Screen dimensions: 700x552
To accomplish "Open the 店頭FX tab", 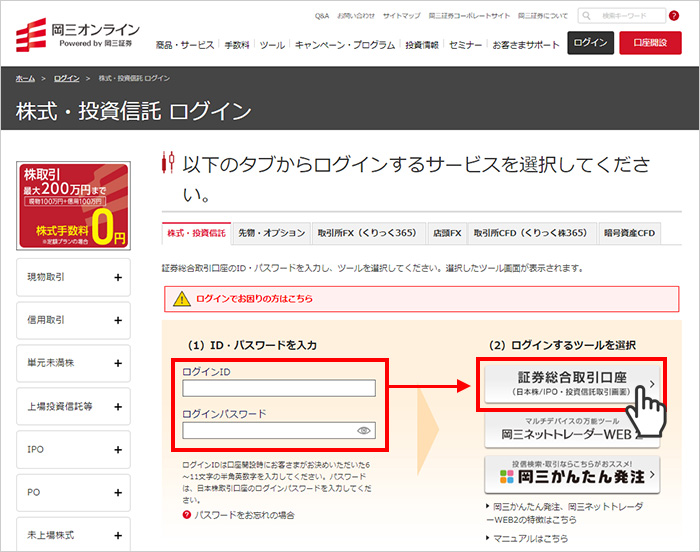I will (447, 233).
